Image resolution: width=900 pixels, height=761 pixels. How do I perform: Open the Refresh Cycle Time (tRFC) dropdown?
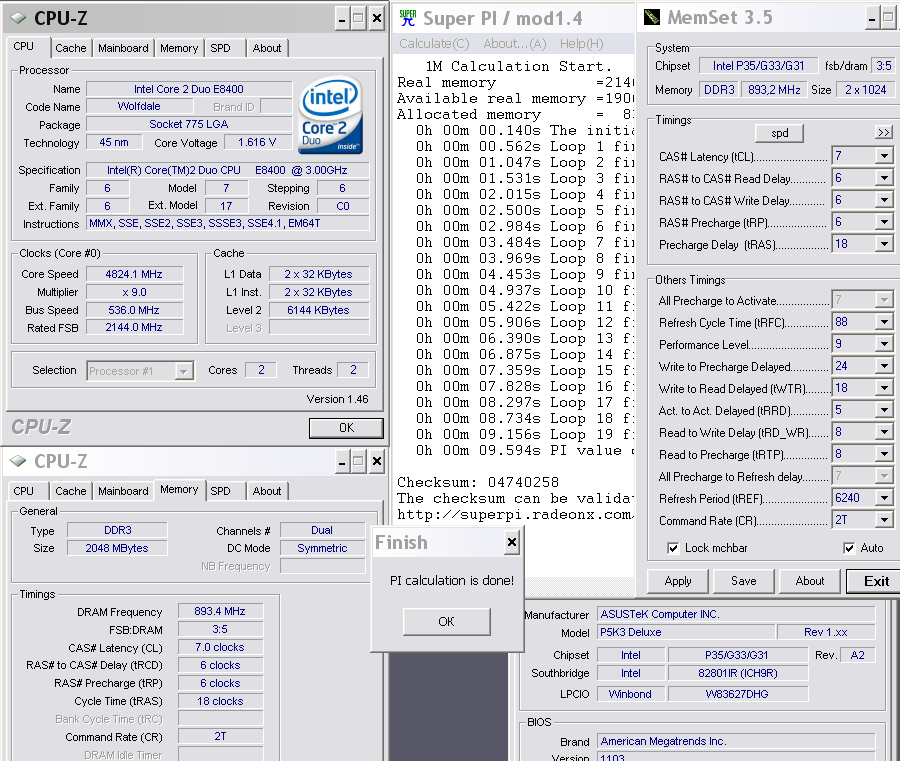[x=884, y=322]
